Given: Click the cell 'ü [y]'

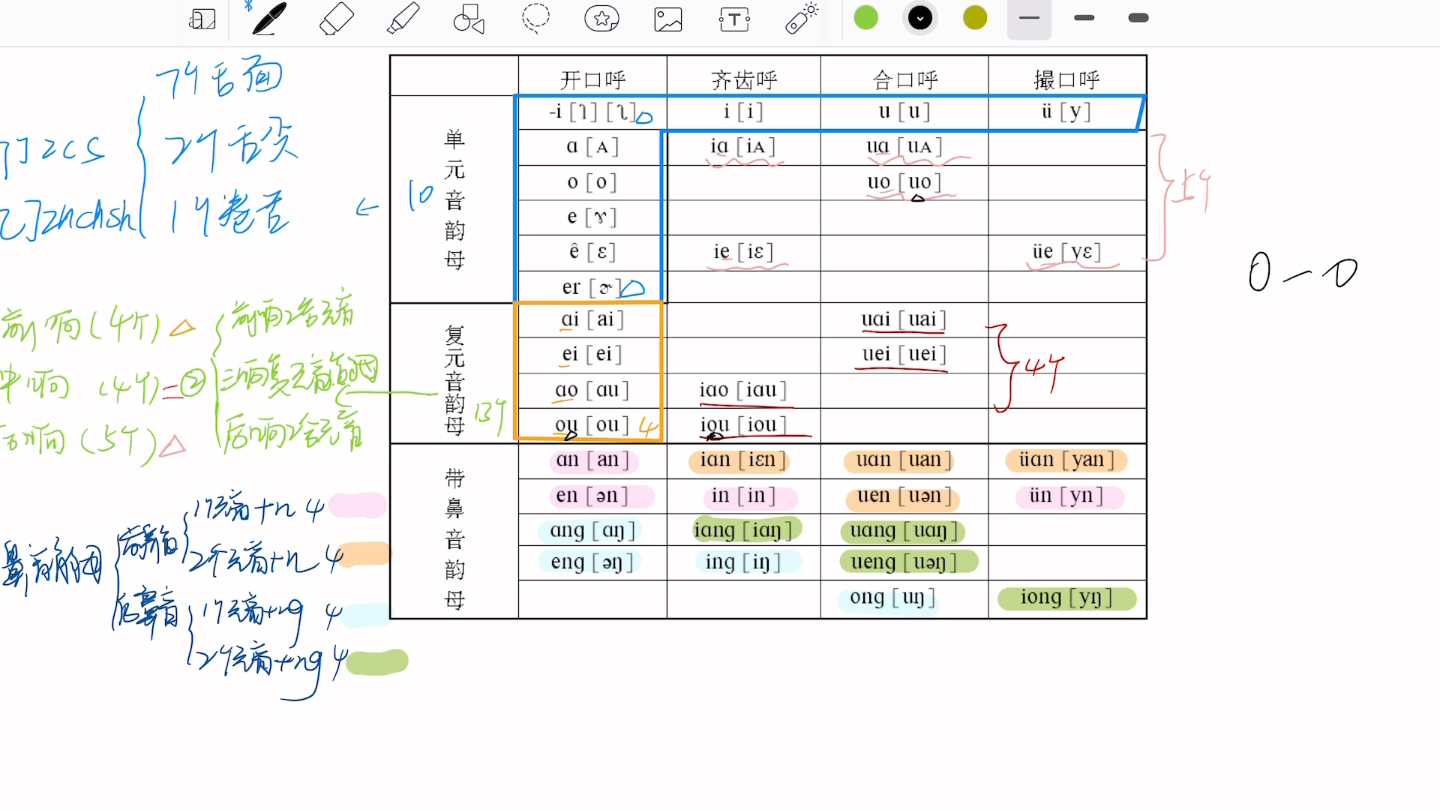Looking at the screenshot, I should coord(1066,112).
